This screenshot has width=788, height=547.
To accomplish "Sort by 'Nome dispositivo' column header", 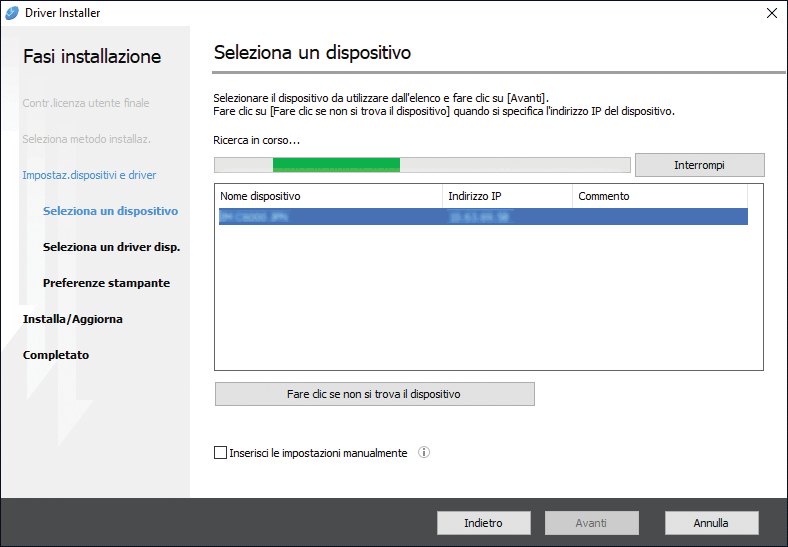I will pos(328,196).
